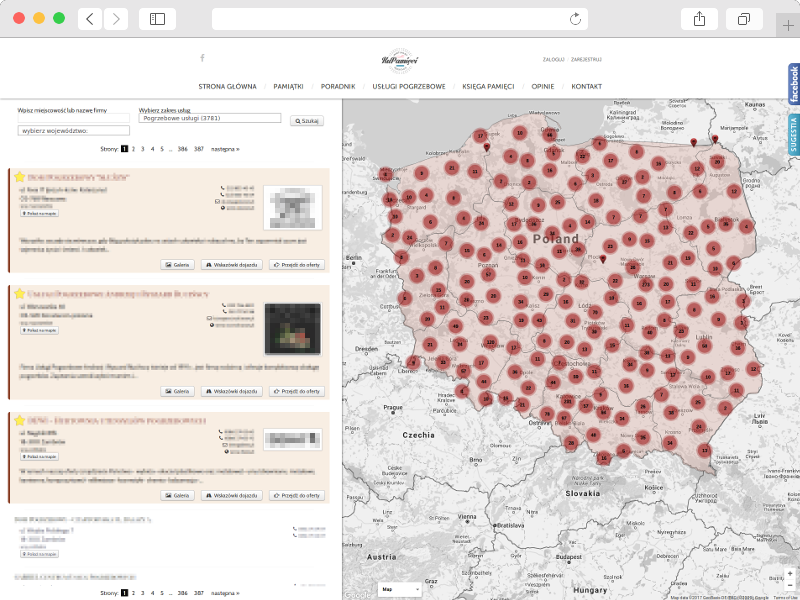Open the KONTAKT menu item
The height and width of the screenshot is (600, 800).
pos(587,87)
